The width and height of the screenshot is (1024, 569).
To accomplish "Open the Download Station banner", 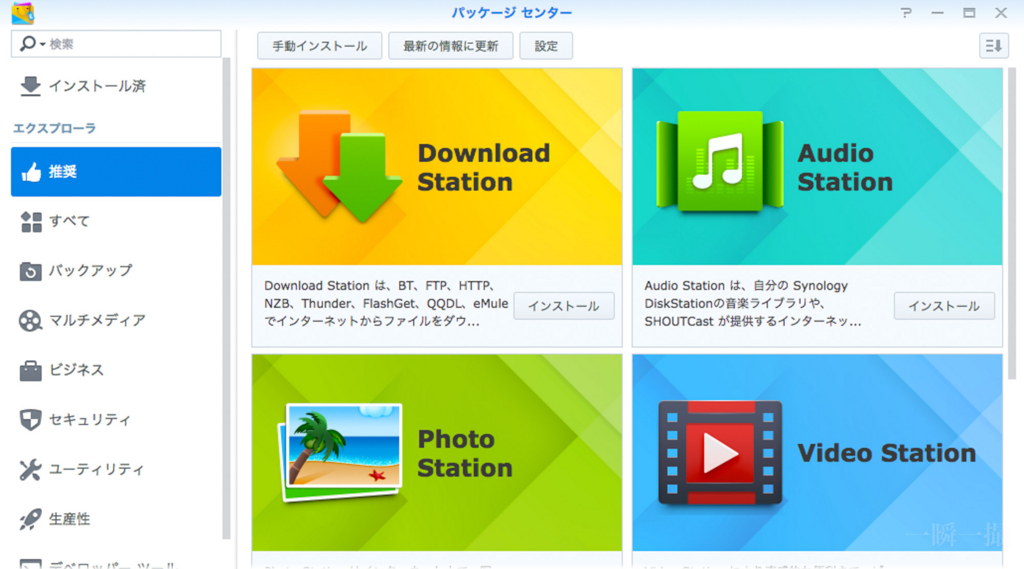I will 437,167.
